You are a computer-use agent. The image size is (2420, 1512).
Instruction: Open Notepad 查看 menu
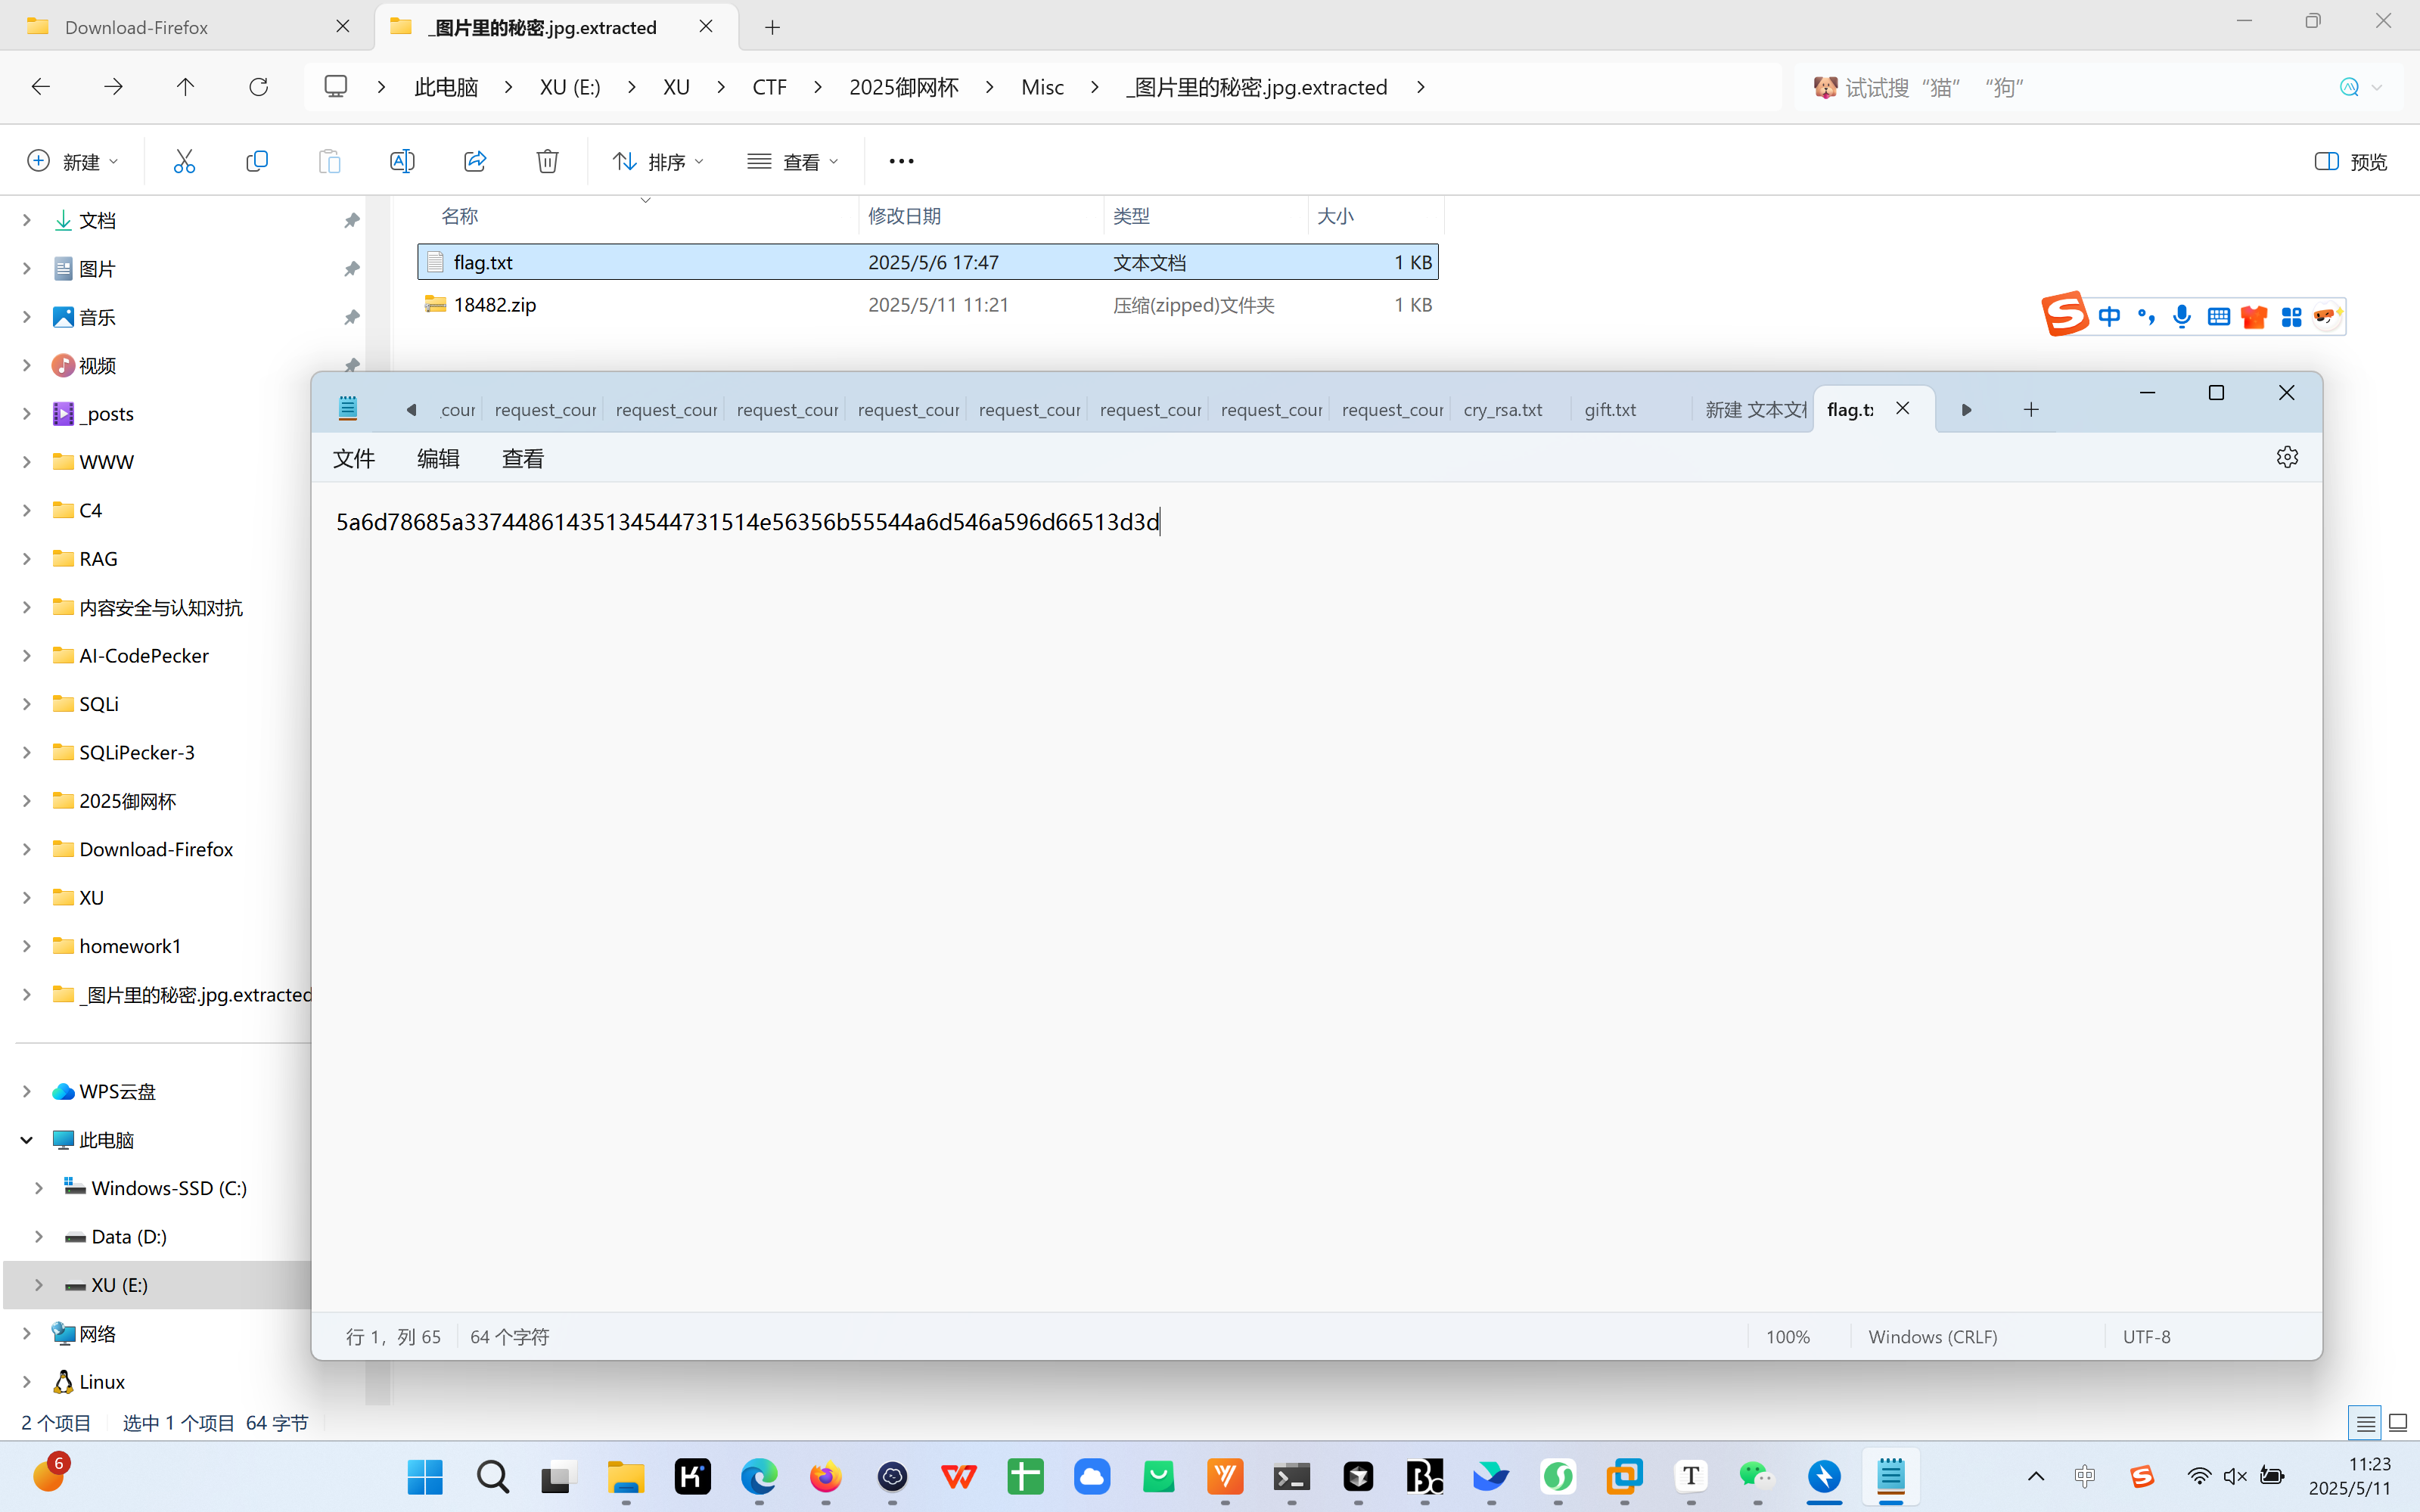[x=523, y=458]
